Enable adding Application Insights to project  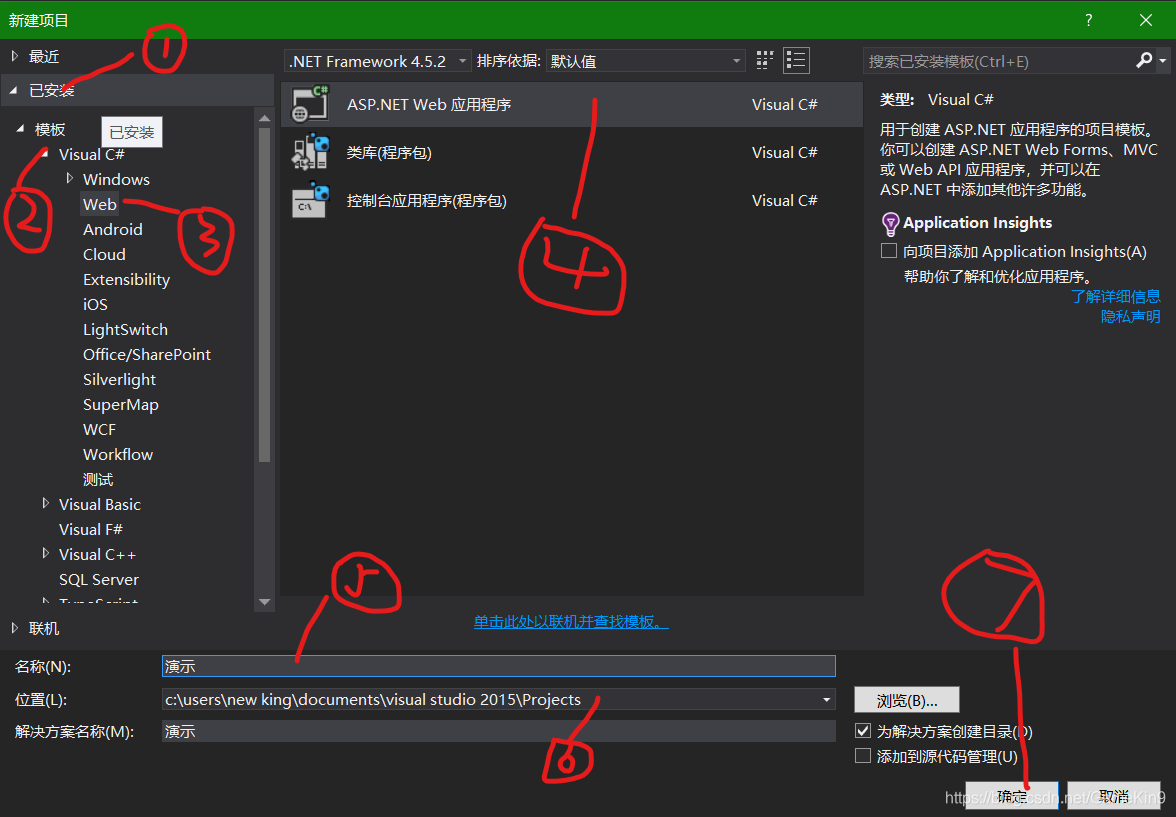[x=889, y=251]
